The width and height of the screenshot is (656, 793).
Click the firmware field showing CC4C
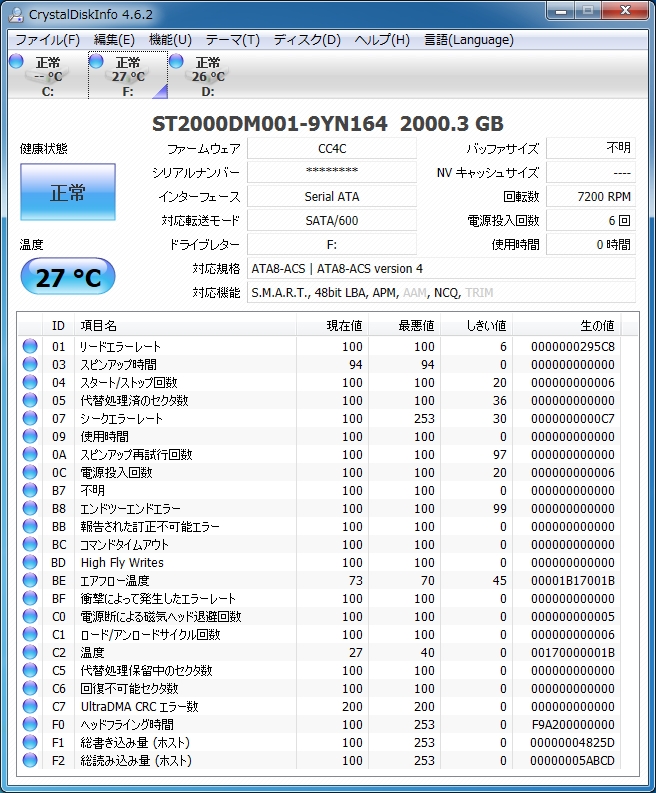(332, 148)
